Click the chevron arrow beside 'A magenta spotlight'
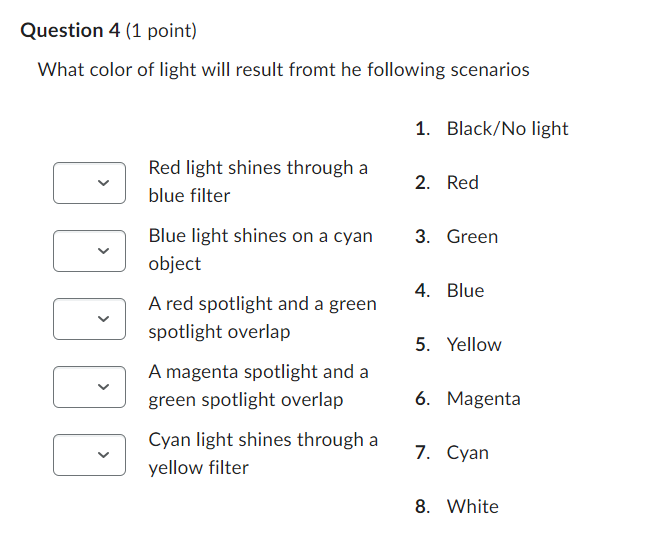Image resolution: width=649 pixels, height=542 pixels. 103,386
